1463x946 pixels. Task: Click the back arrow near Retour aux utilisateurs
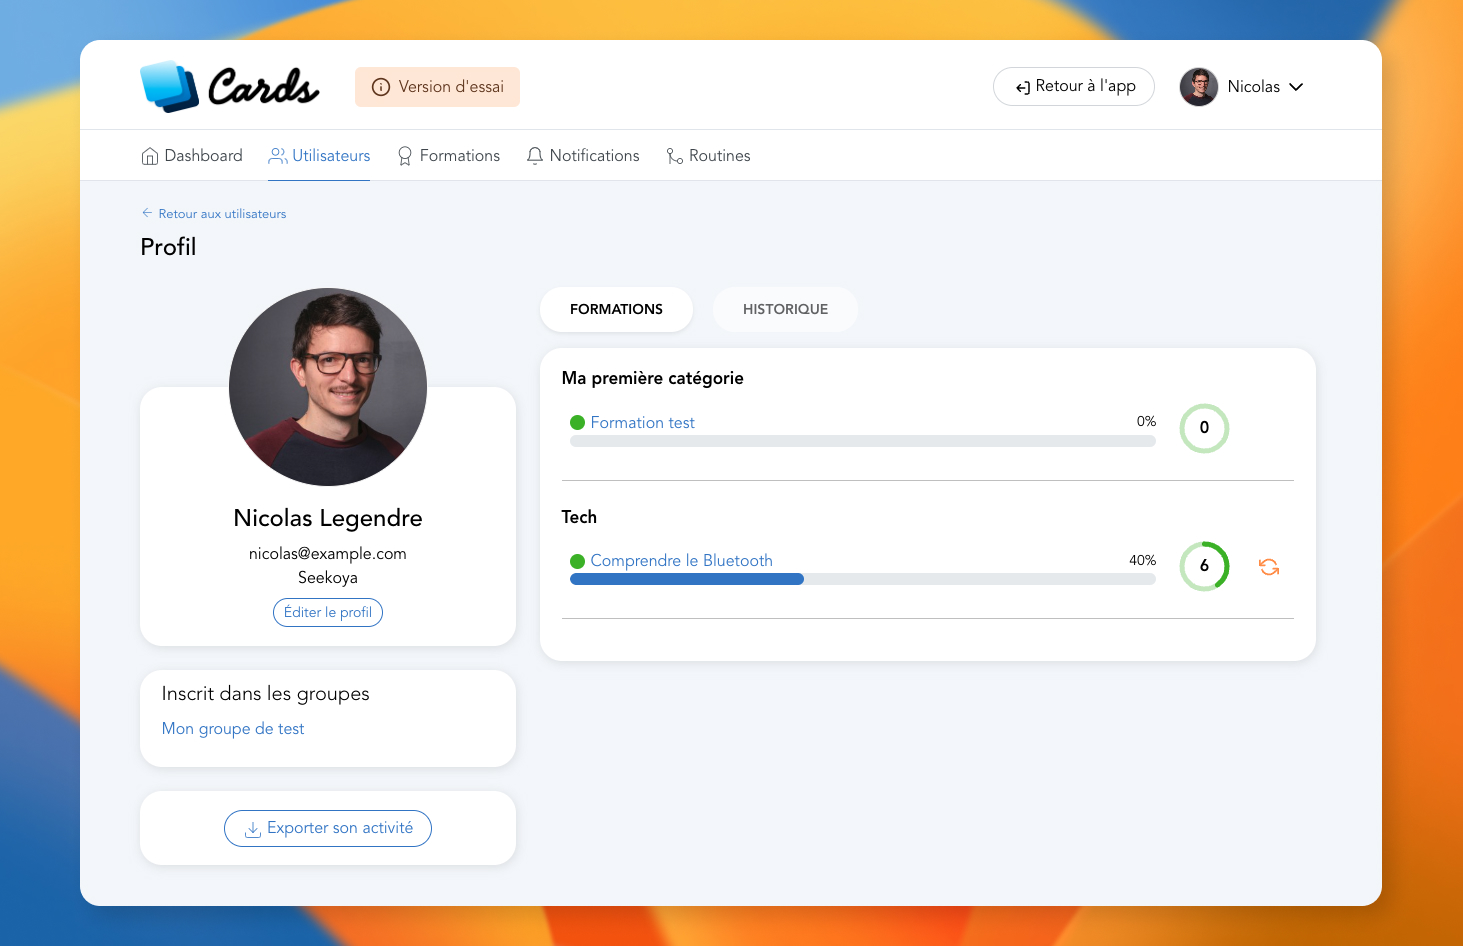point(147,213)
